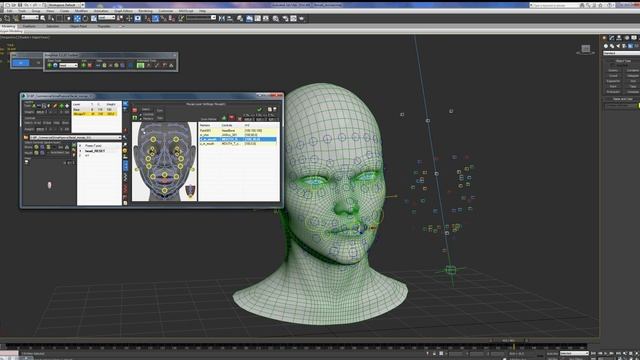Click the ViewCube in the viewport

586,49
